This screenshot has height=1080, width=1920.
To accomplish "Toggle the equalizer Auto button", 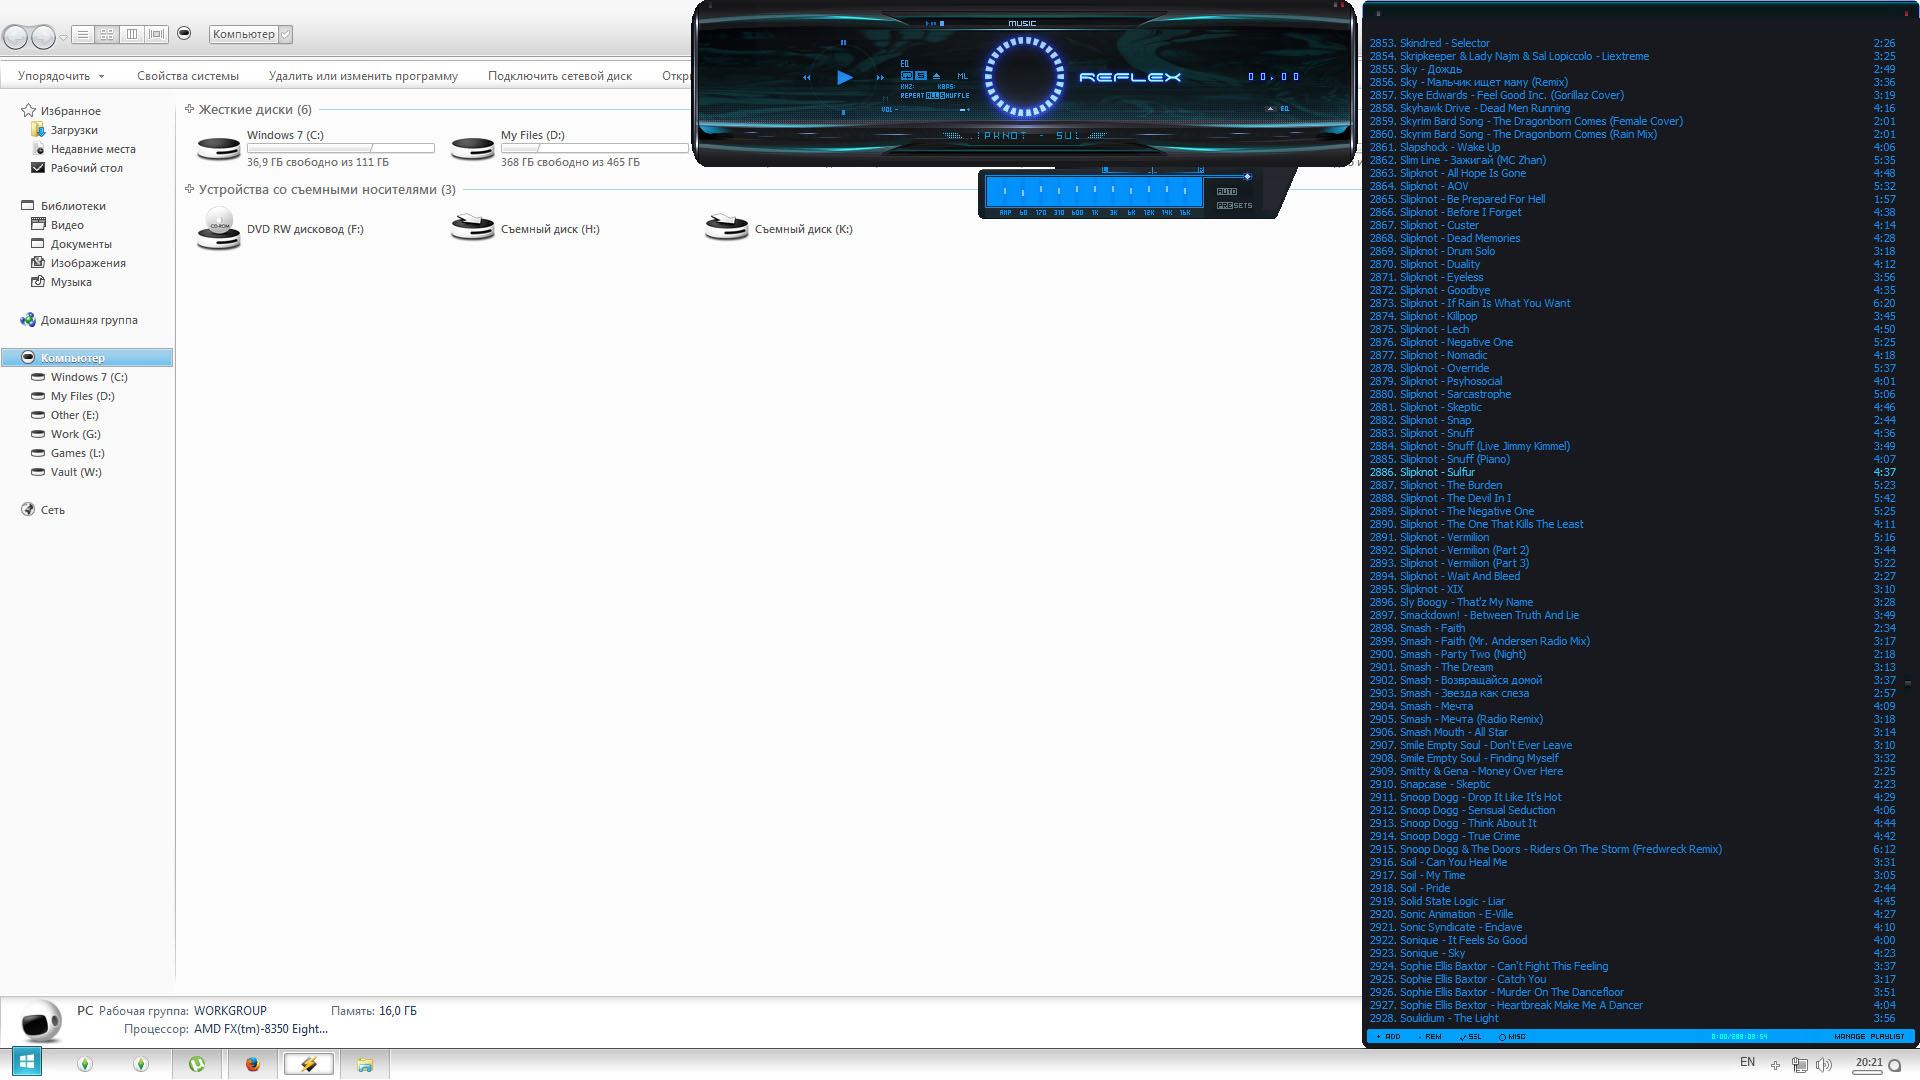I will point(1227,191).
